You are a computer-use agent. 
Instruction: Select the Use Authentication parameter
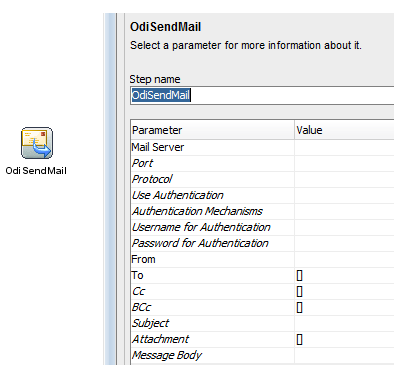click(212, 195)
